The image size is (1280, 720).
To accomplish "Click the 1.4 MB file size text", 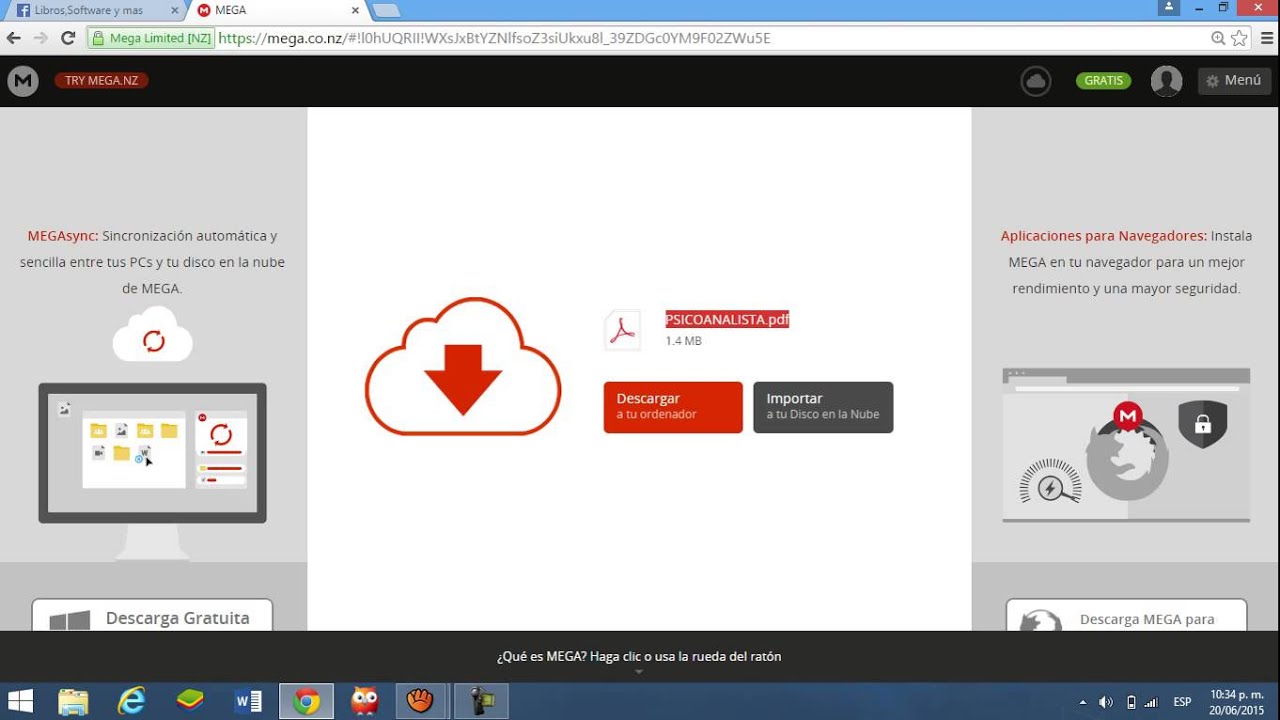I will pyautogui.click(x=684, y=341).
